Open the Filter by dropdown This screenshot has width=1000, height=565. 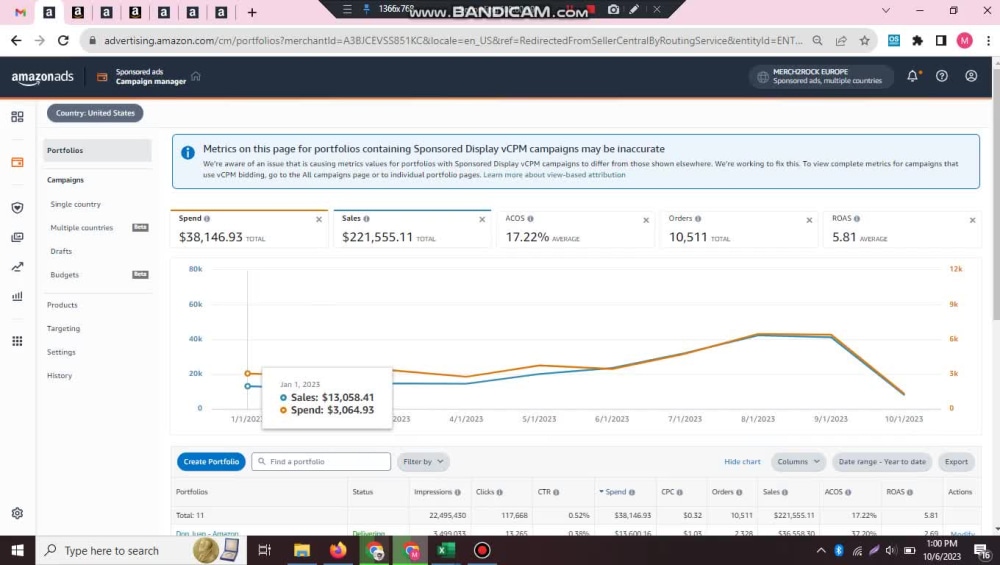tap(423, 462)
